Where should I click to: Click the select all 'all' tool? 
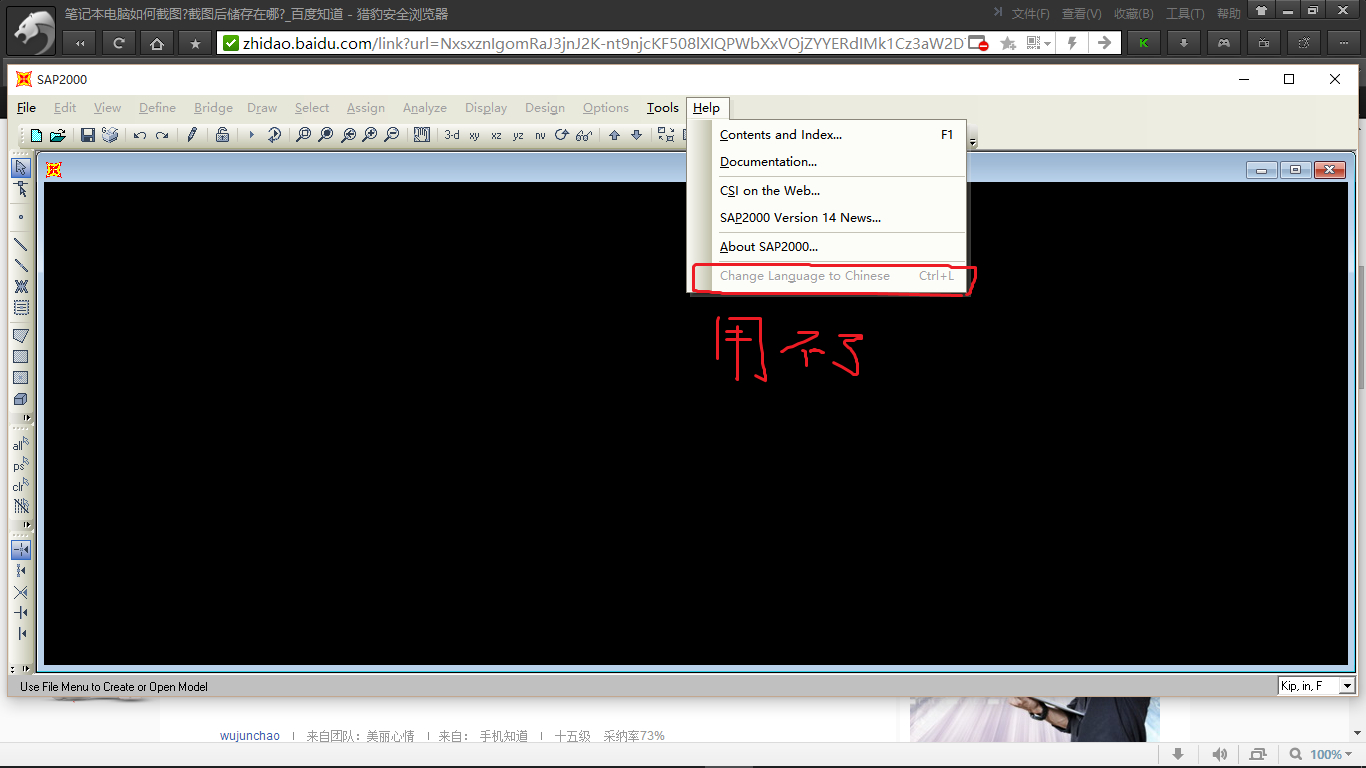point(21,444)
